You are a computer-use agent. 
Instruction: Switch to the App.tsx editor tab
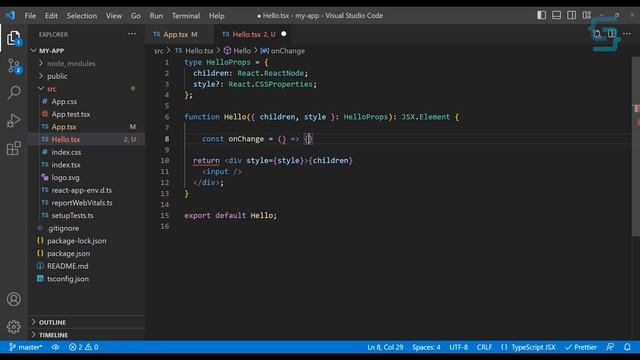point(180,34)
